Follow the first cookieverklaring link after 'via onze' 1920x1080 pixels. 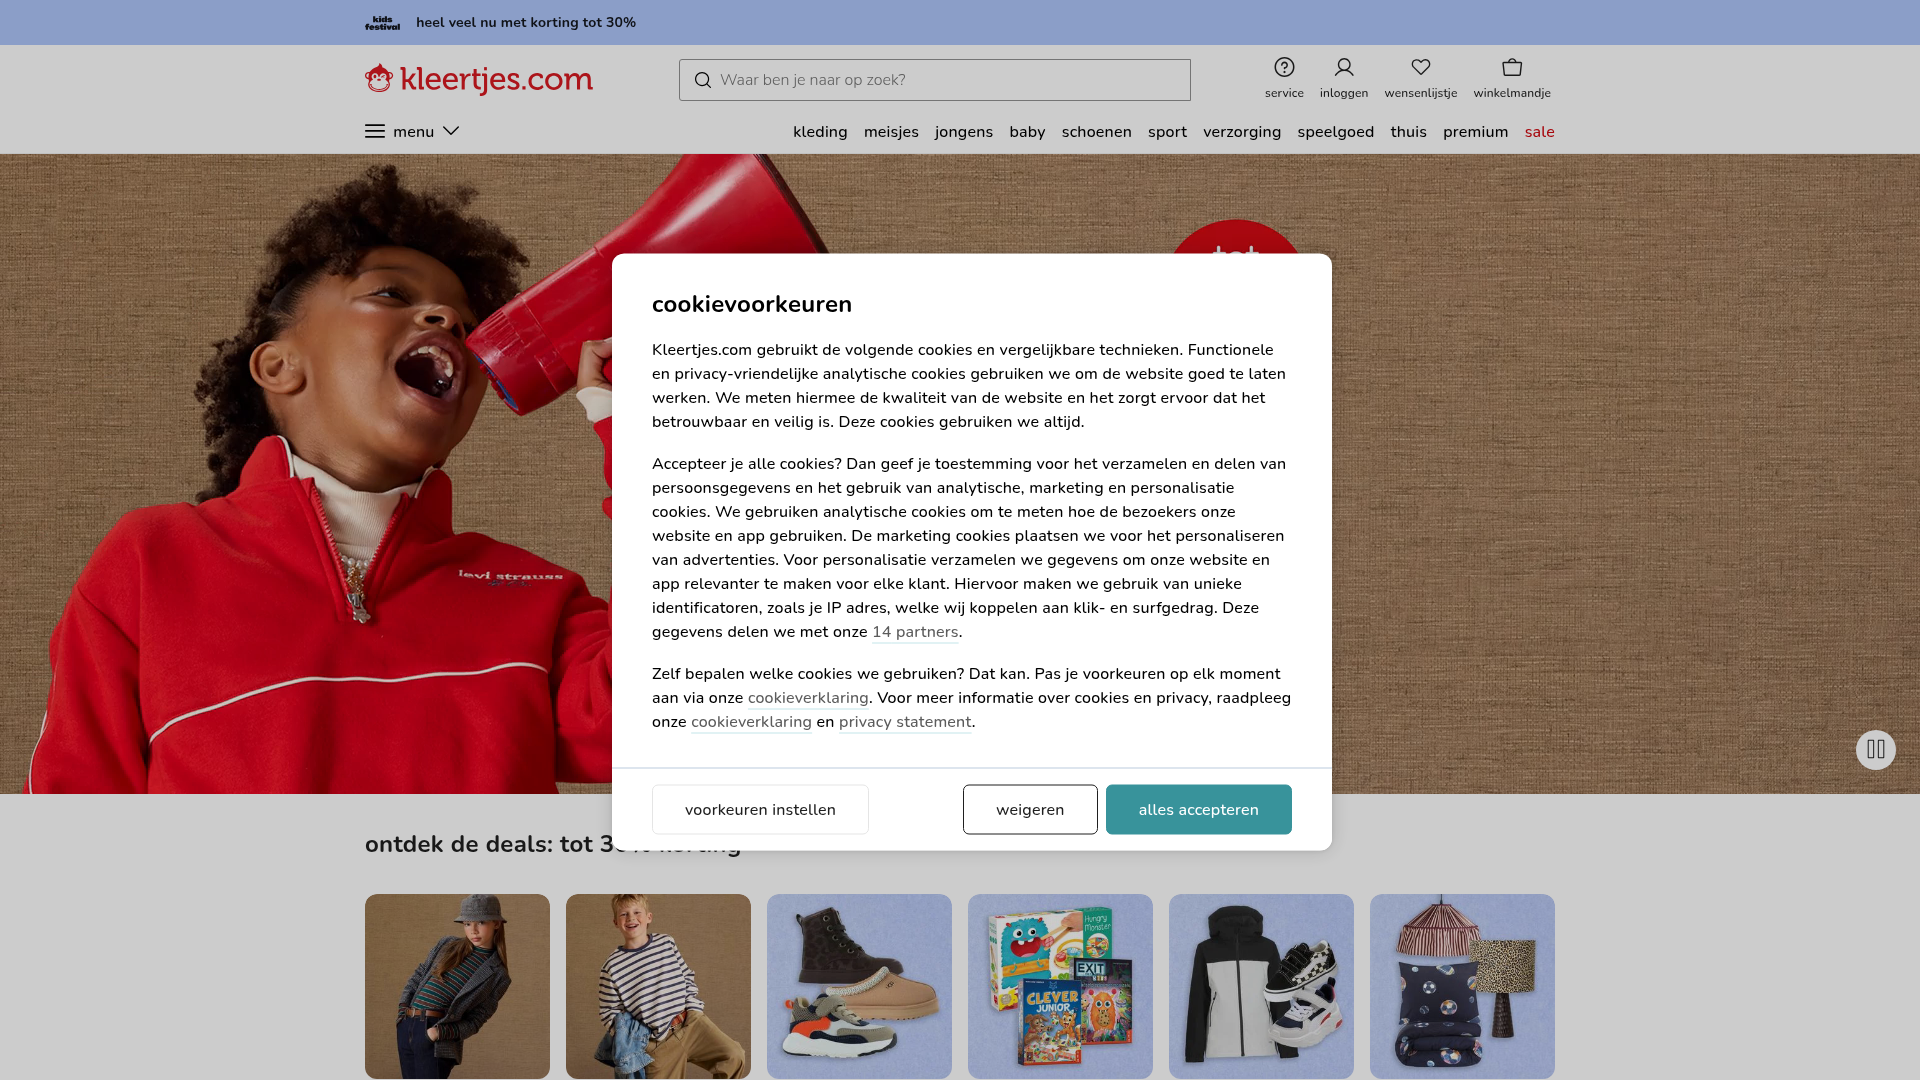808,698
